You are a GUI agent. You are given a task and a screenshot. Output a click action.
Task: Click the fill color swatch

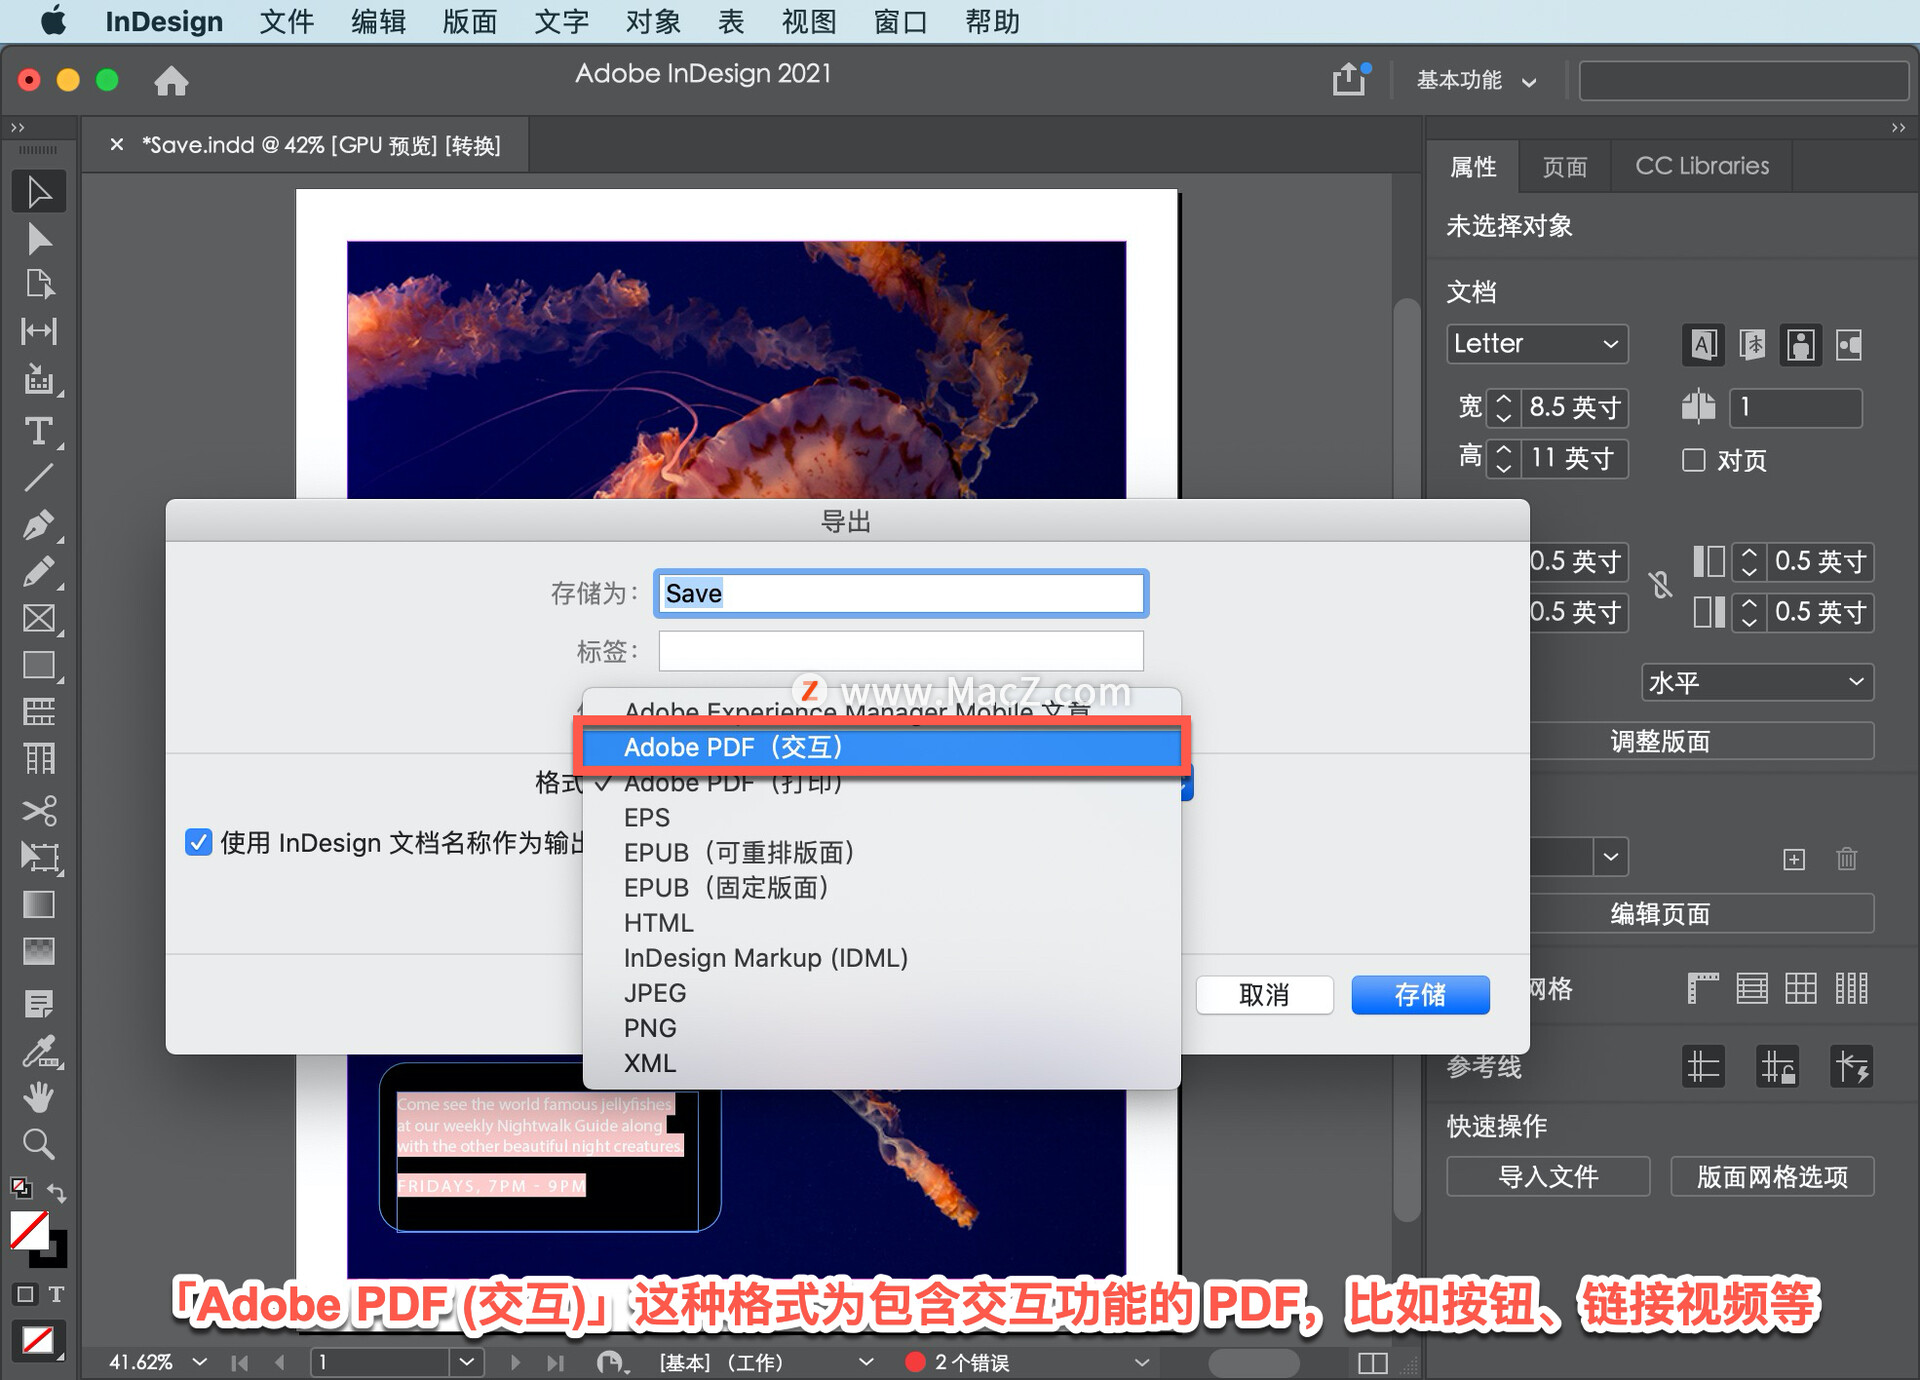point(29,1230)
